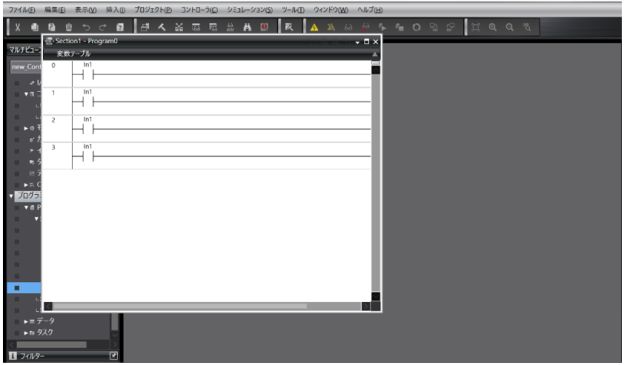Click the Section1 editor window icon
The height and width of the screenshot is (365, 624).
coord(49,41)
